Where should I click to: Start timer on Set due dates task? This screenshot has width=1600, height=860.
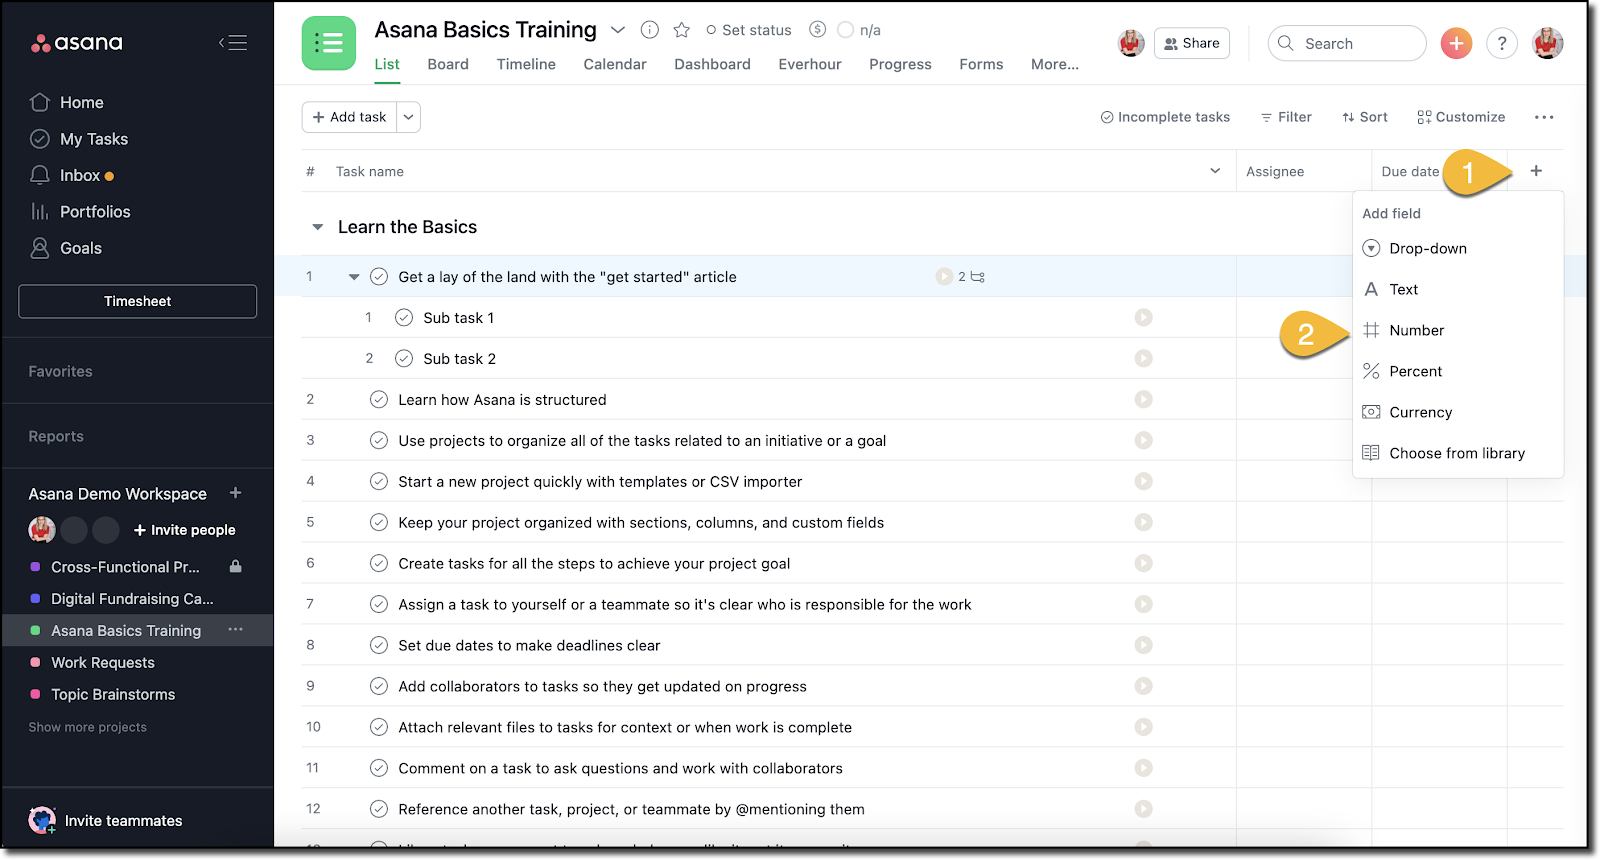tap(1144, 646)
